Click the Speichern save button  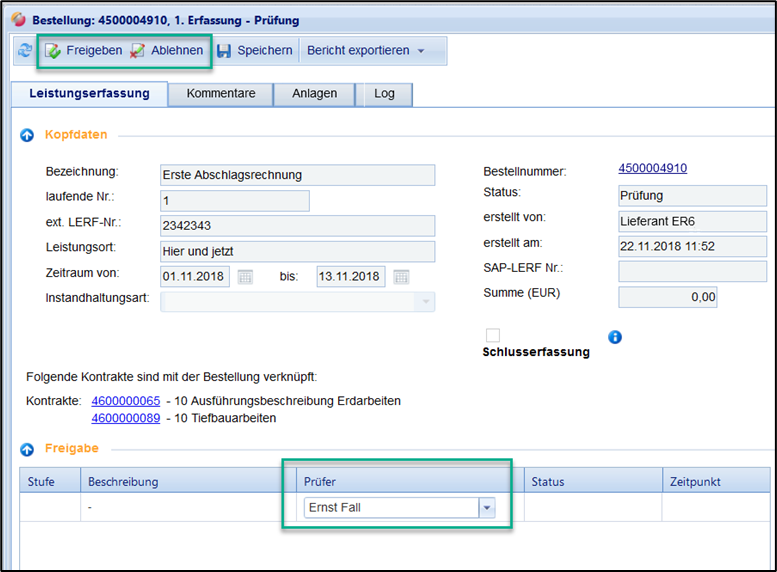255,50
